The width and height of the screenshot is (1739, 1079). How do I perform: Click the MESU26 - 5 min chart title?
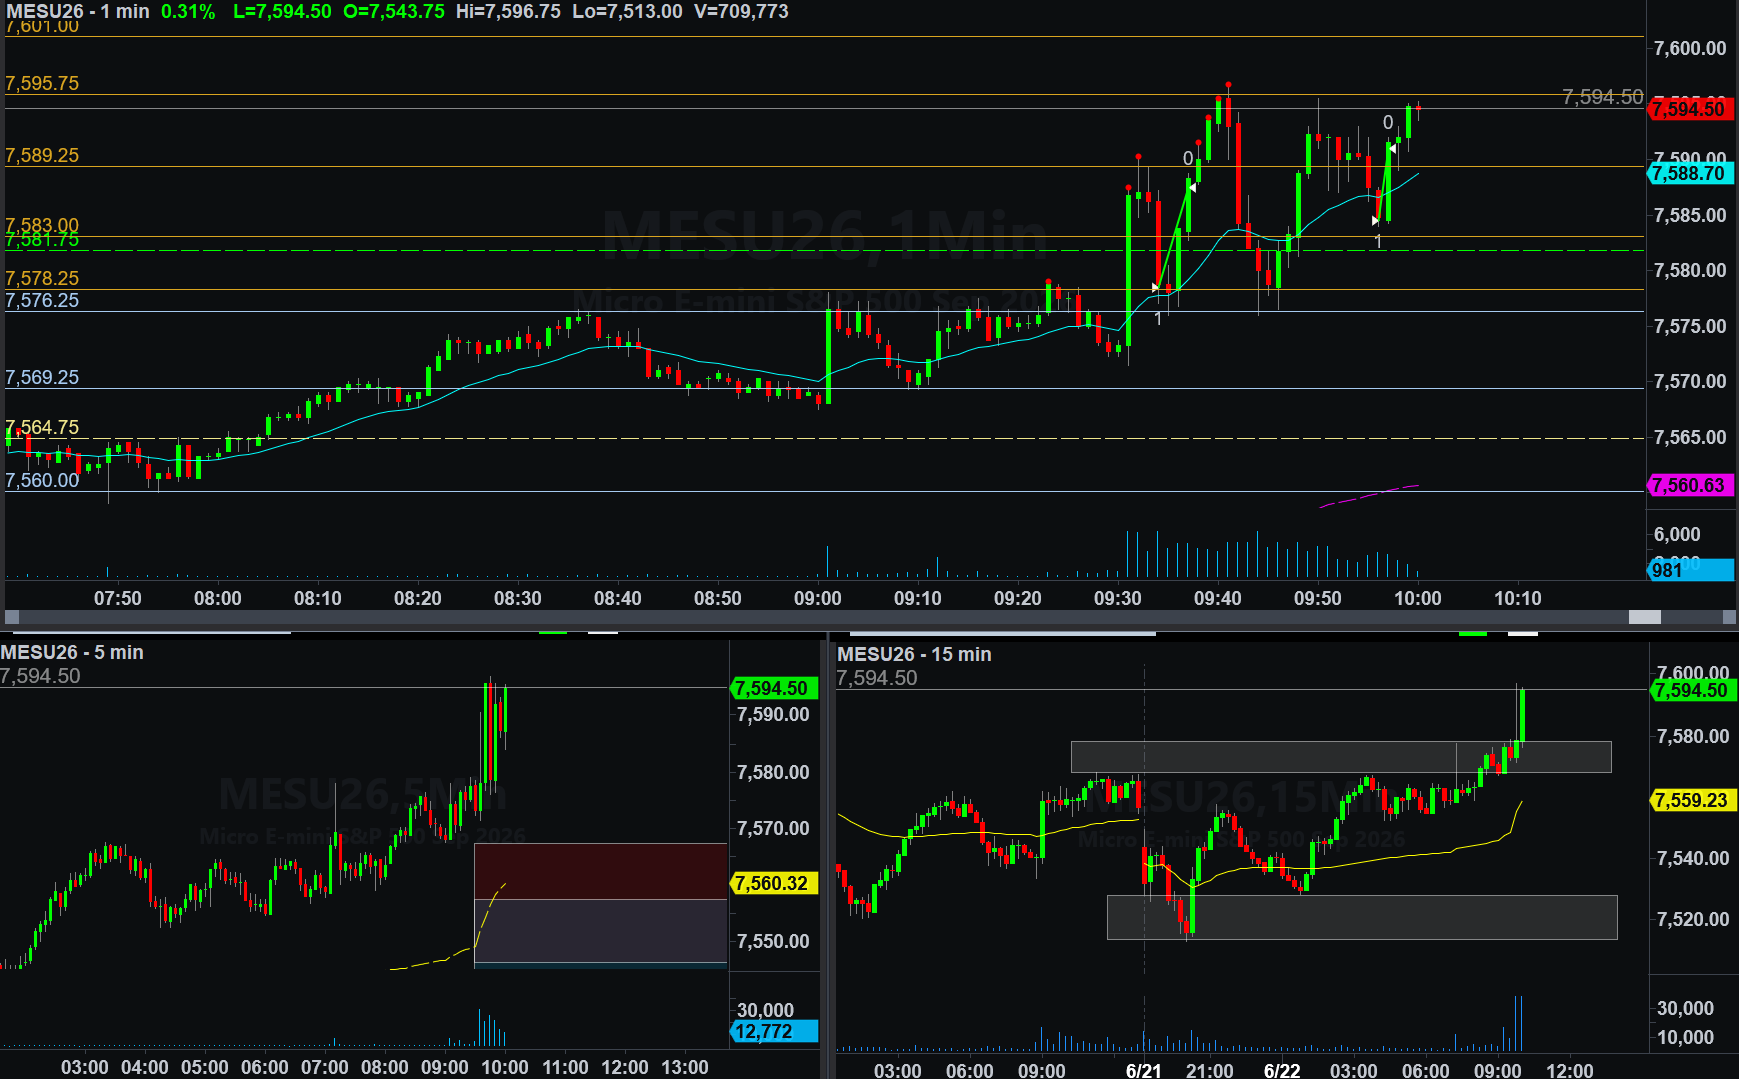point(72,652)
